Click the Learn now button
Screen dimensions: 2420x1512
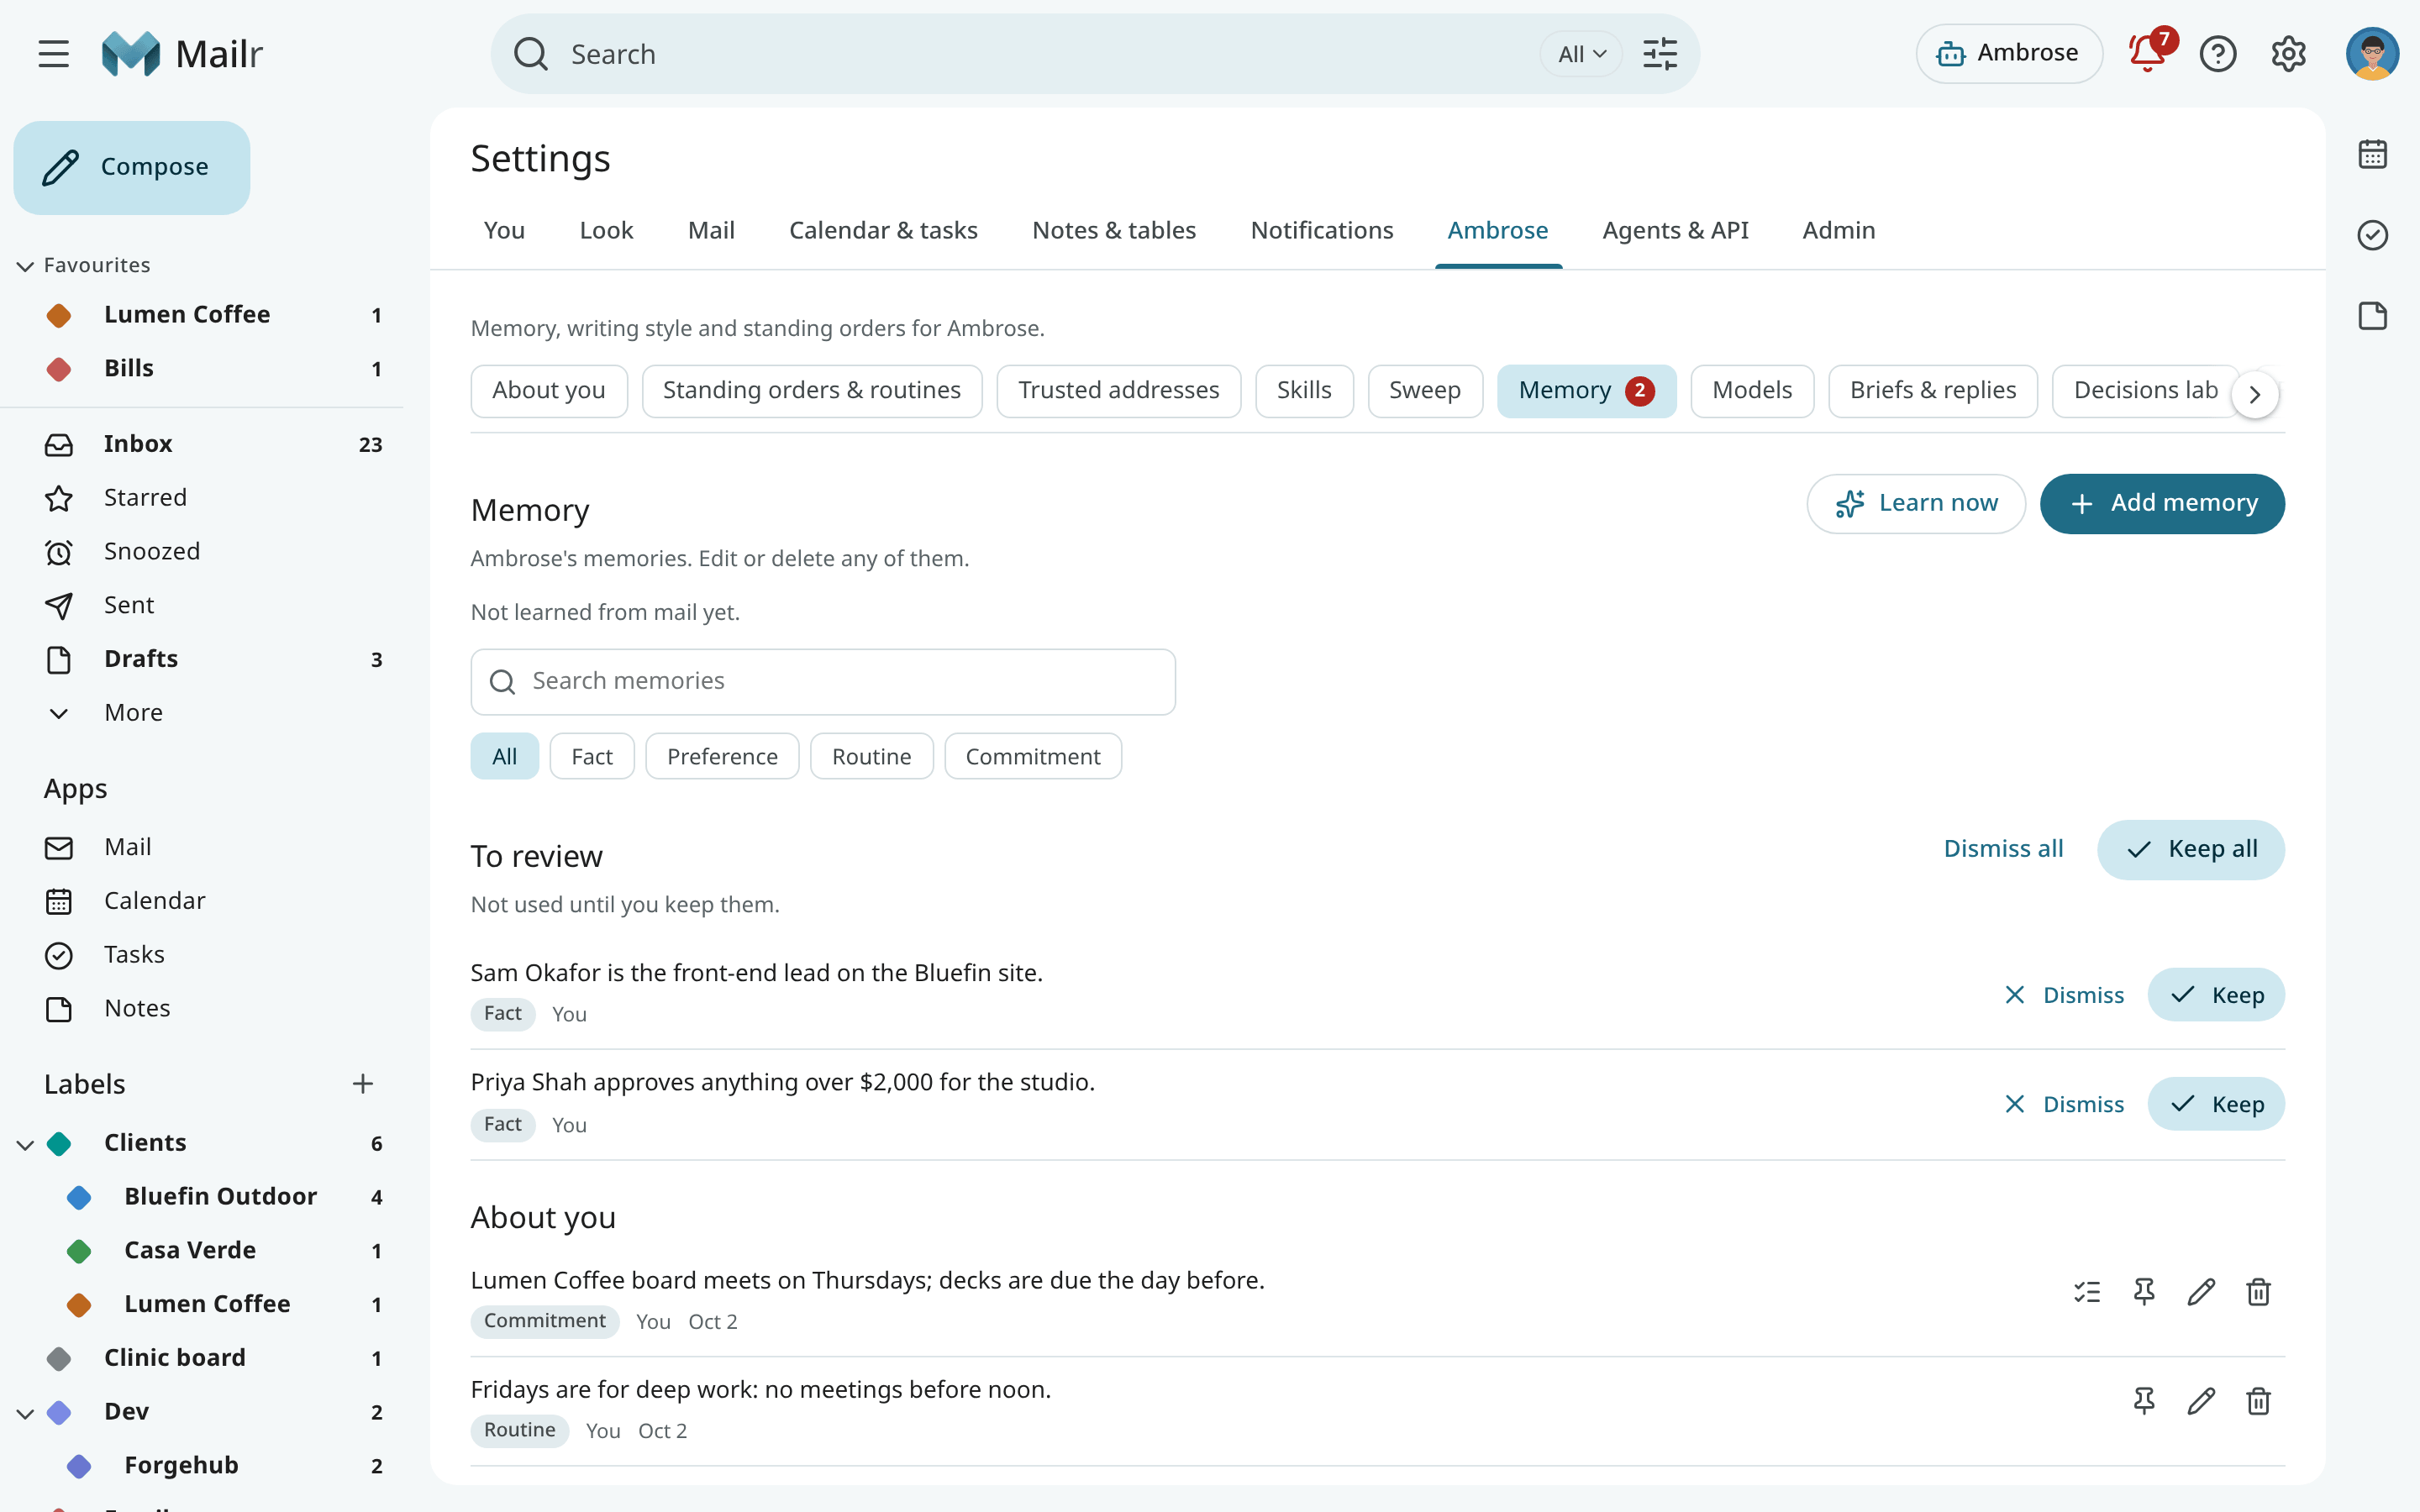1916,503
